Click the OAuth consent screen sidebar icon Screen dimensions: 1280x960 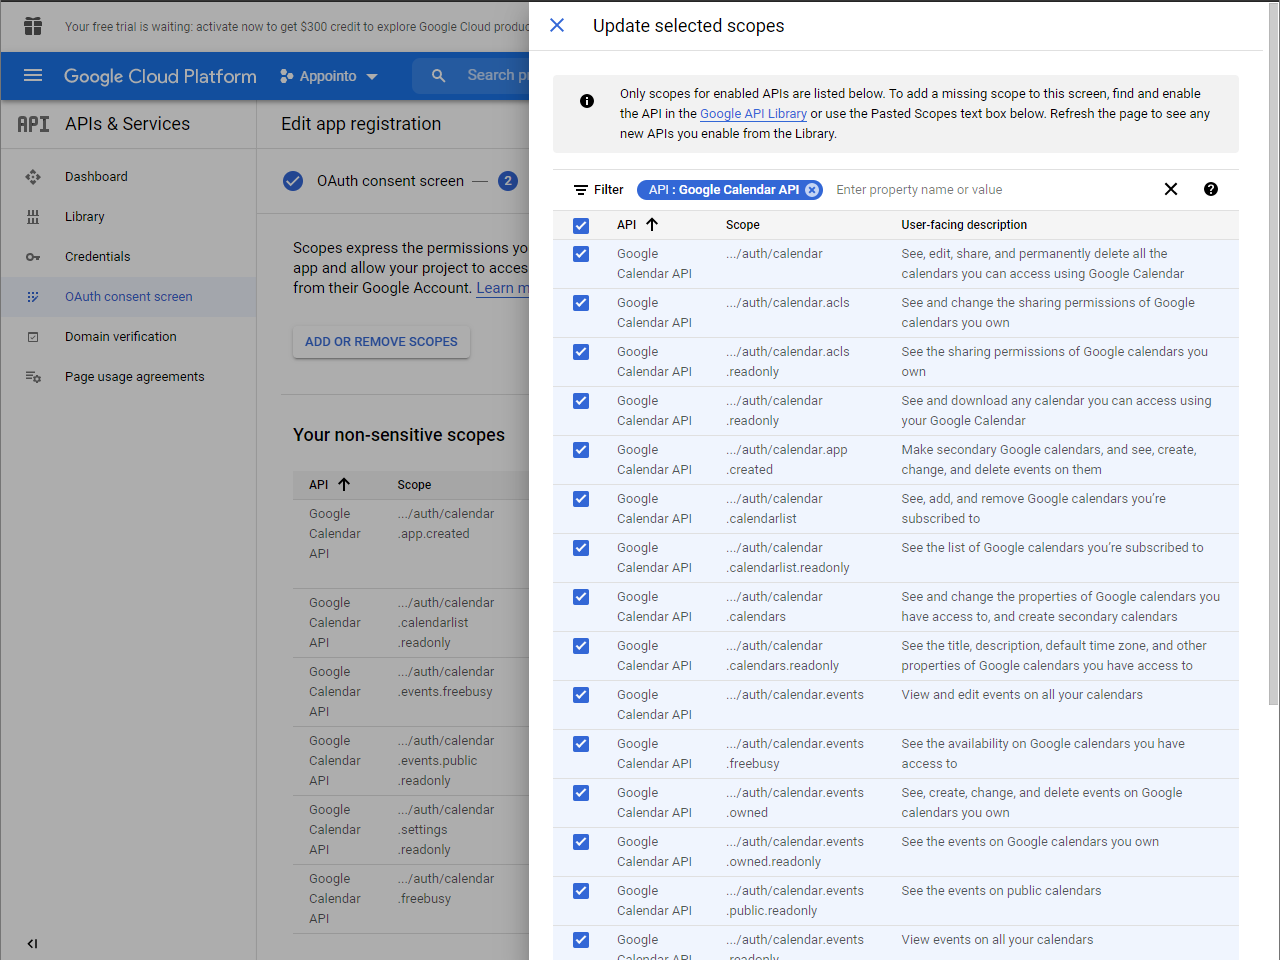(33, 297)
